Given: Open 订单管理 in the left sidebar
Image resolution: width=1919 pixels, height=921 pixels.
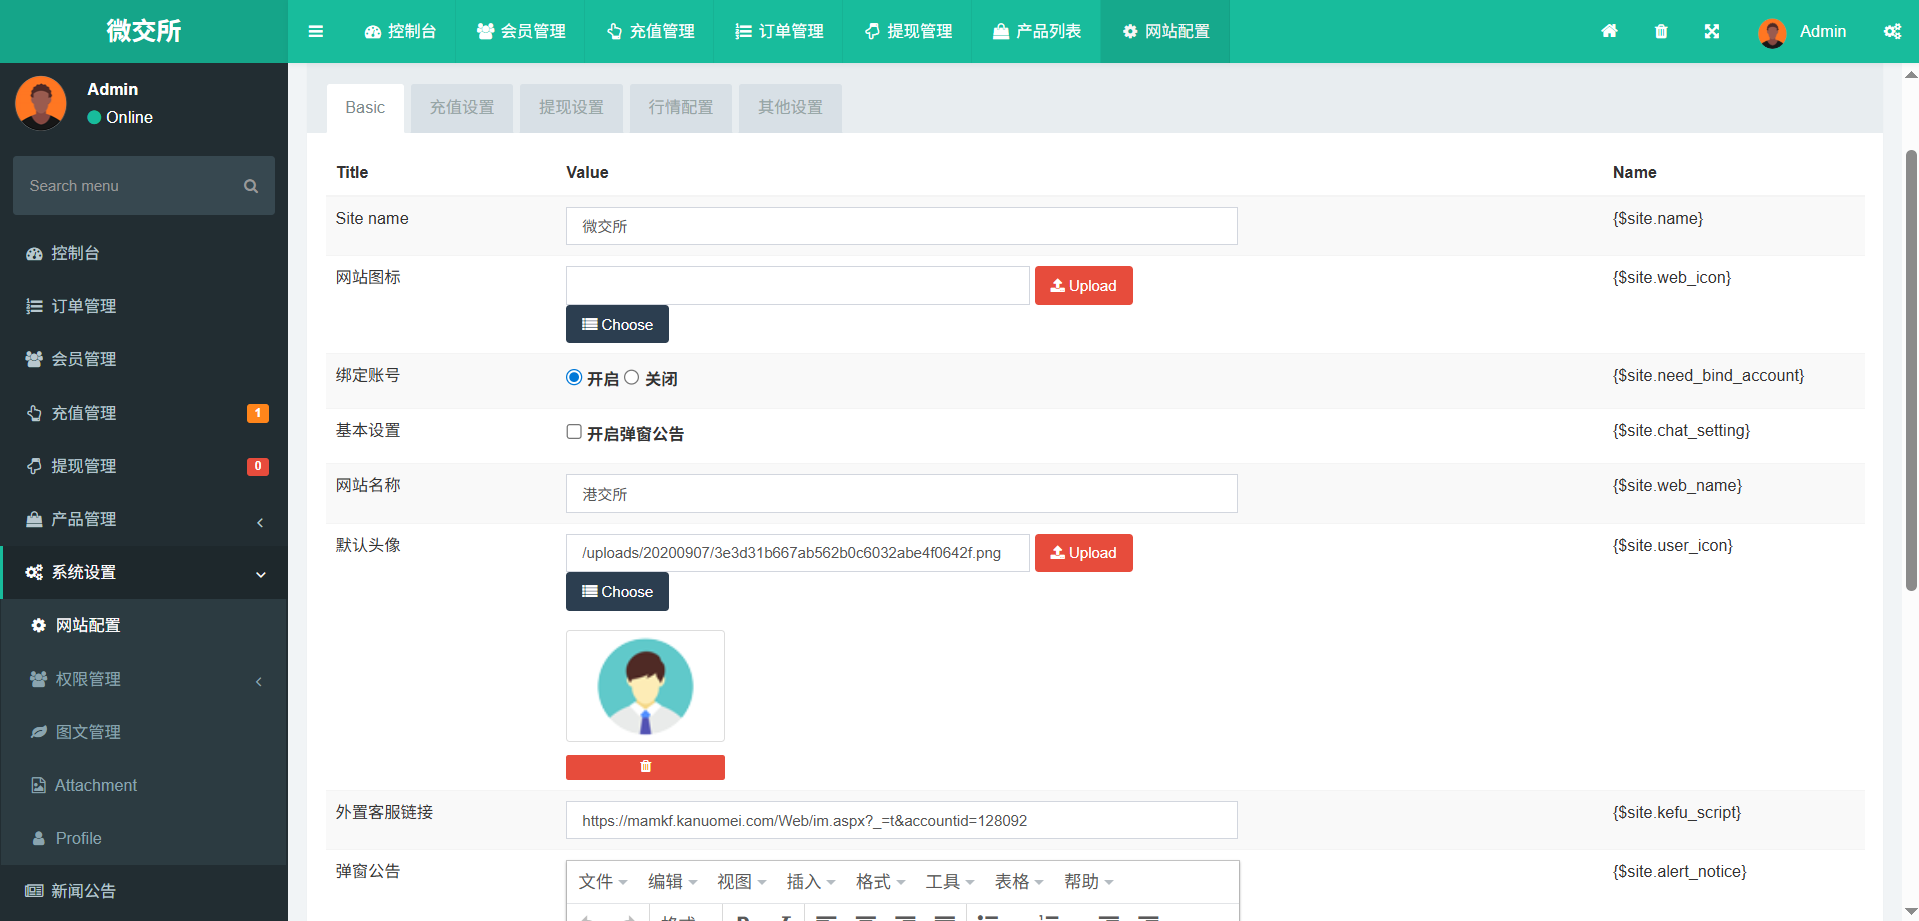Looking at the screenshot, I should click(x=144, y=306).
